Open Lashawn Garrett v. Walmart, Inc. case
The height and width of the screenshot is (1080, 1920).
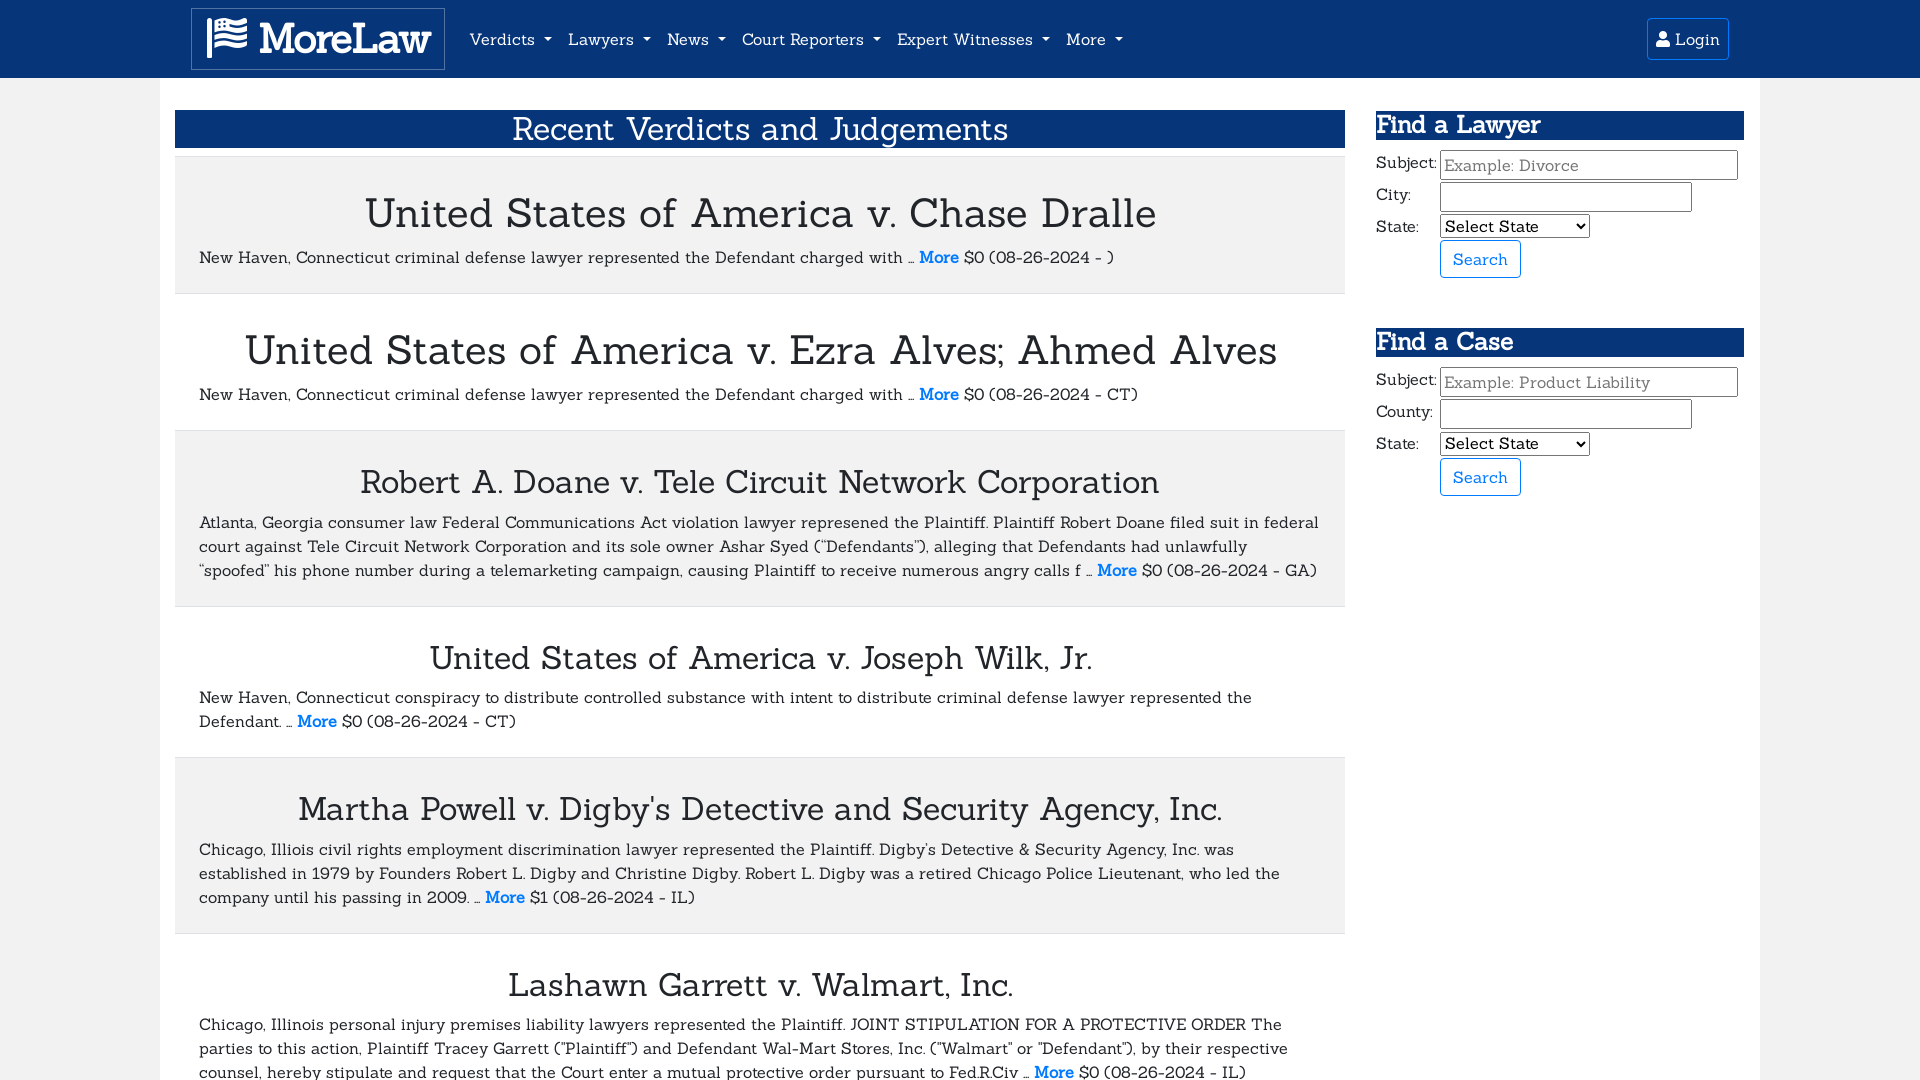tap(760, 985)
